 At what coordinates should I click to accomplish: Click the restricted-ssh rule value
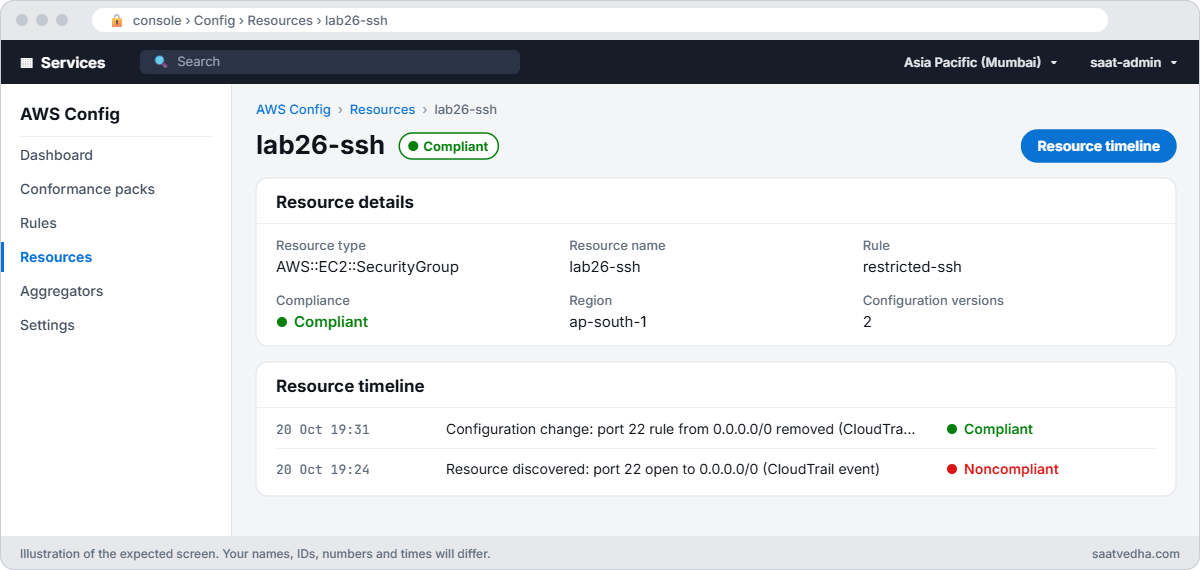912,267
